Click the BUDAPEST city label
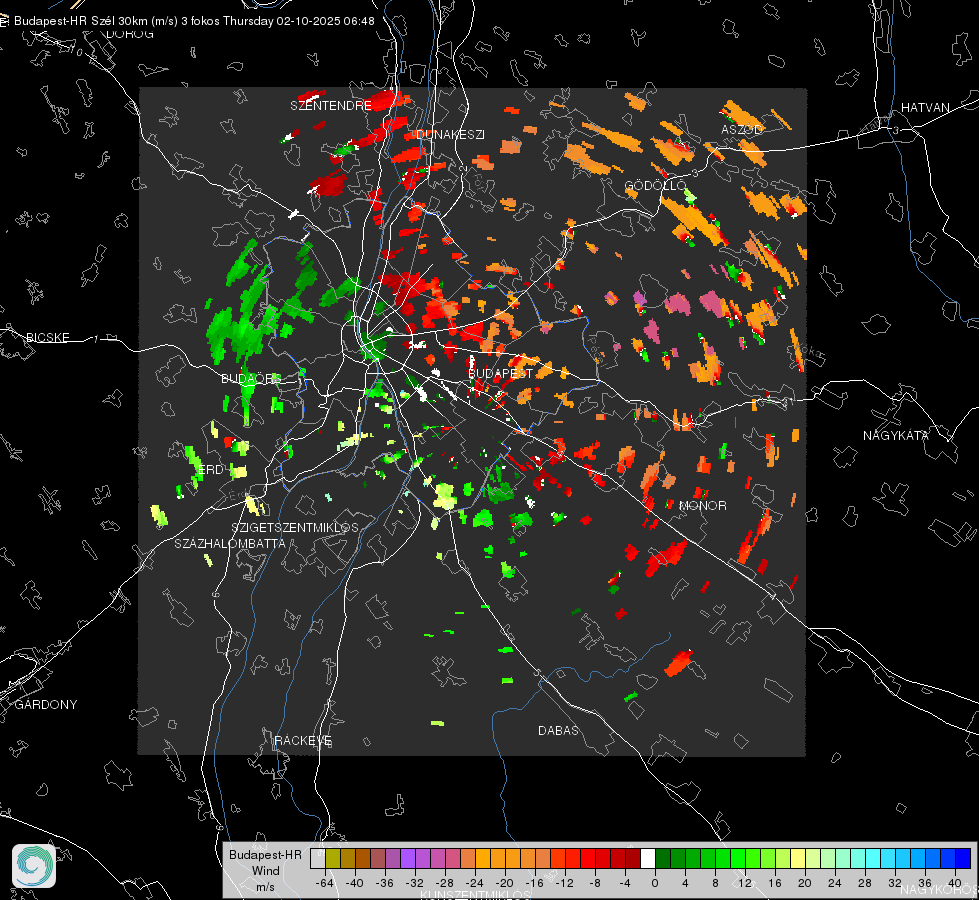Image resolution: width=979 pixels, height=900 pixels. 500,373
